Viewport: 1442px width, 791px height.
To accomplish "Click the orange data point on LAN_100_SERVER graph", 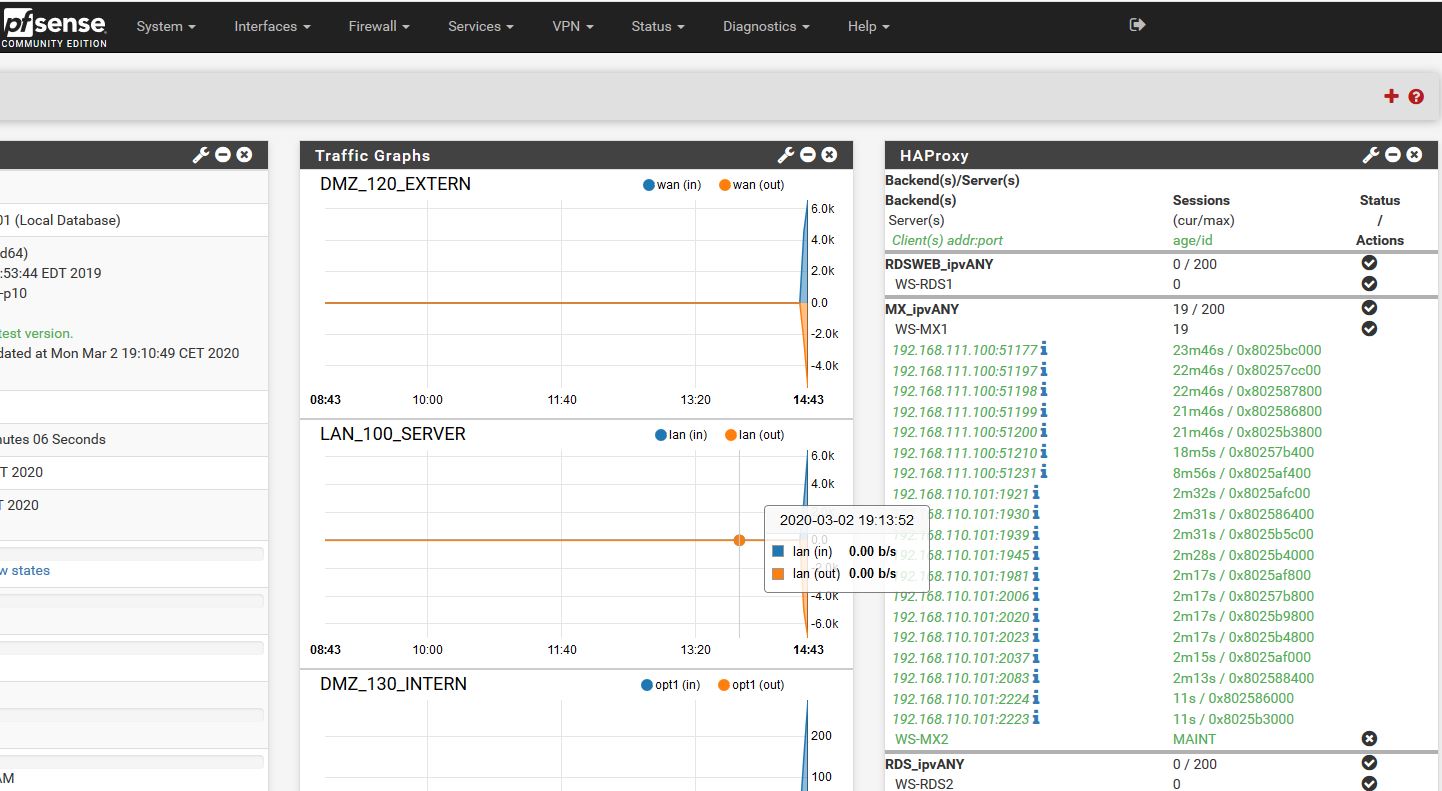I will pyautogui.click(x=739, y=540).
